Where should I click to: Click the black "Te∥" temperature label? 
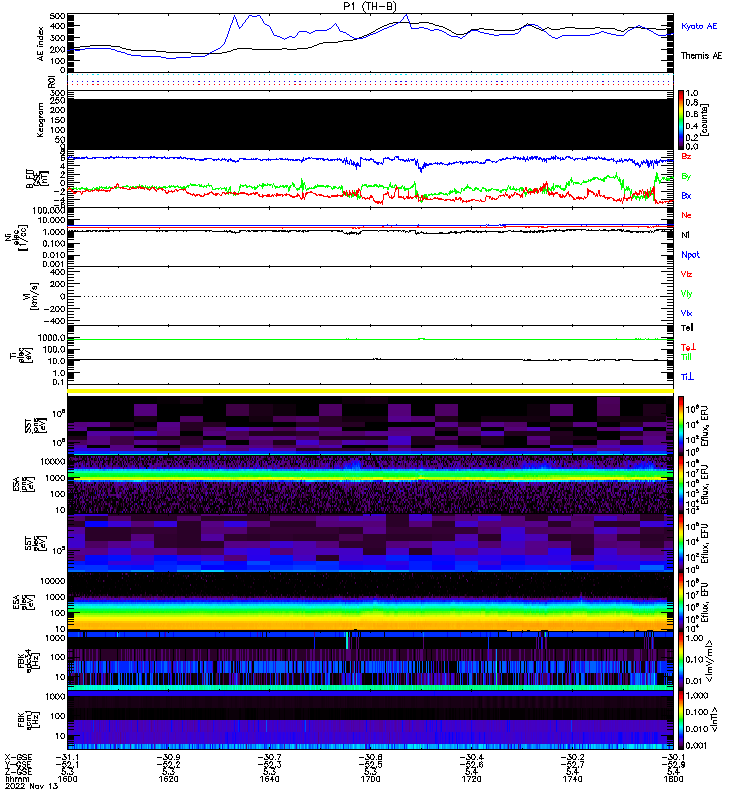pyautogui.click(x=687, y=328)
